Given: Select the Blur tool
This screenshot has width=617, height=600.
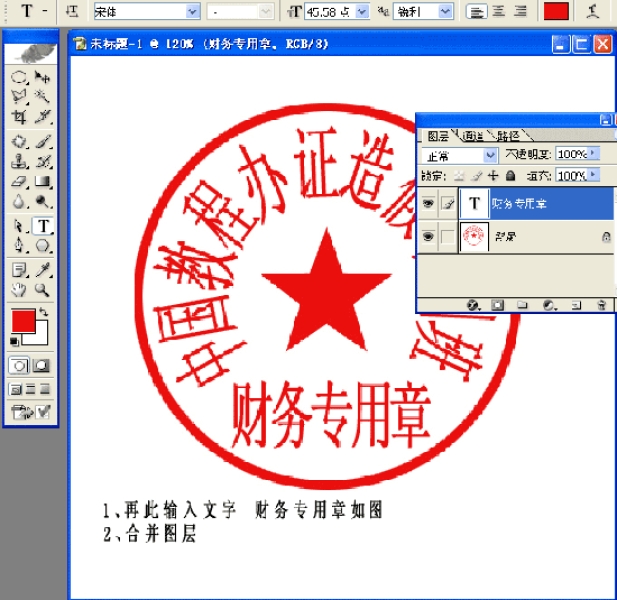Looking at the screenshot, I should coord(18,201).
